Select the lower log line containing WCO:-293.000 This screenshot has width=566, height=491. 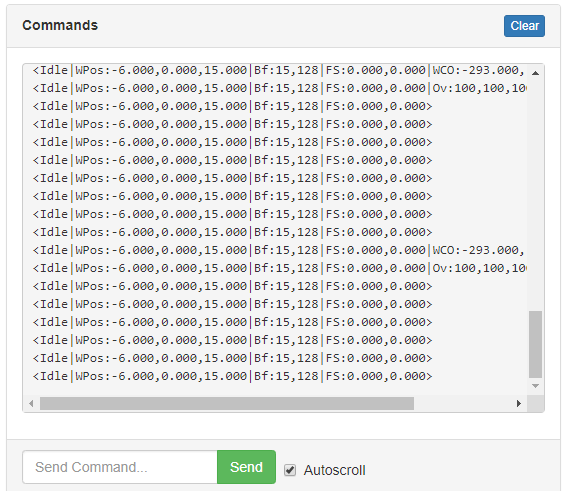(279, 250)
